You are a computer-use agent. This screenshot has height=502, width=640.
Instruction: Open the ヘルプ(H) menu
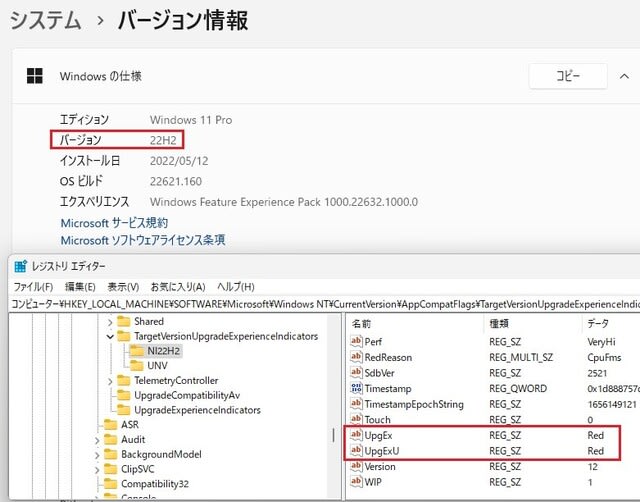click(236, 287)
